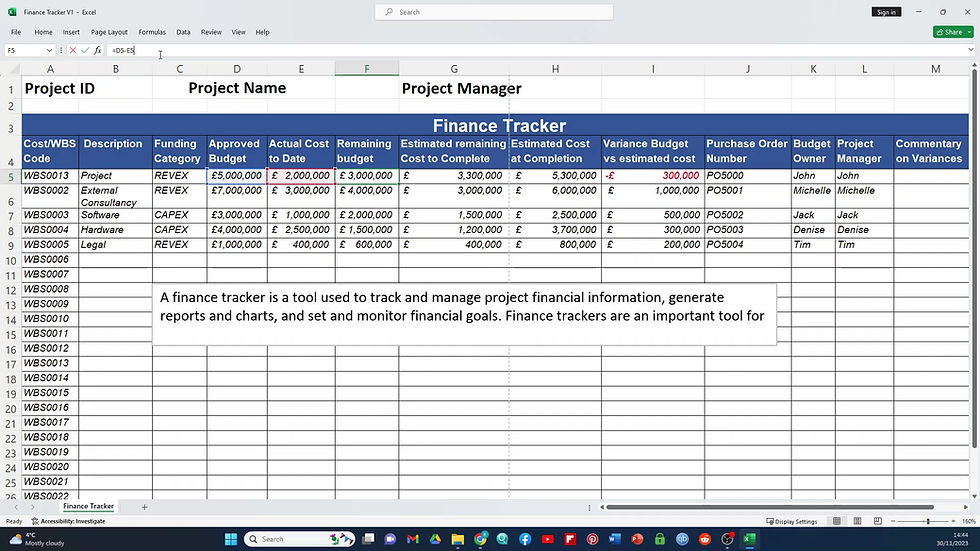The width and height of the screenshot is (980, 551).
Task: Open Chrome from taskbar
Action: click(480, 539)
